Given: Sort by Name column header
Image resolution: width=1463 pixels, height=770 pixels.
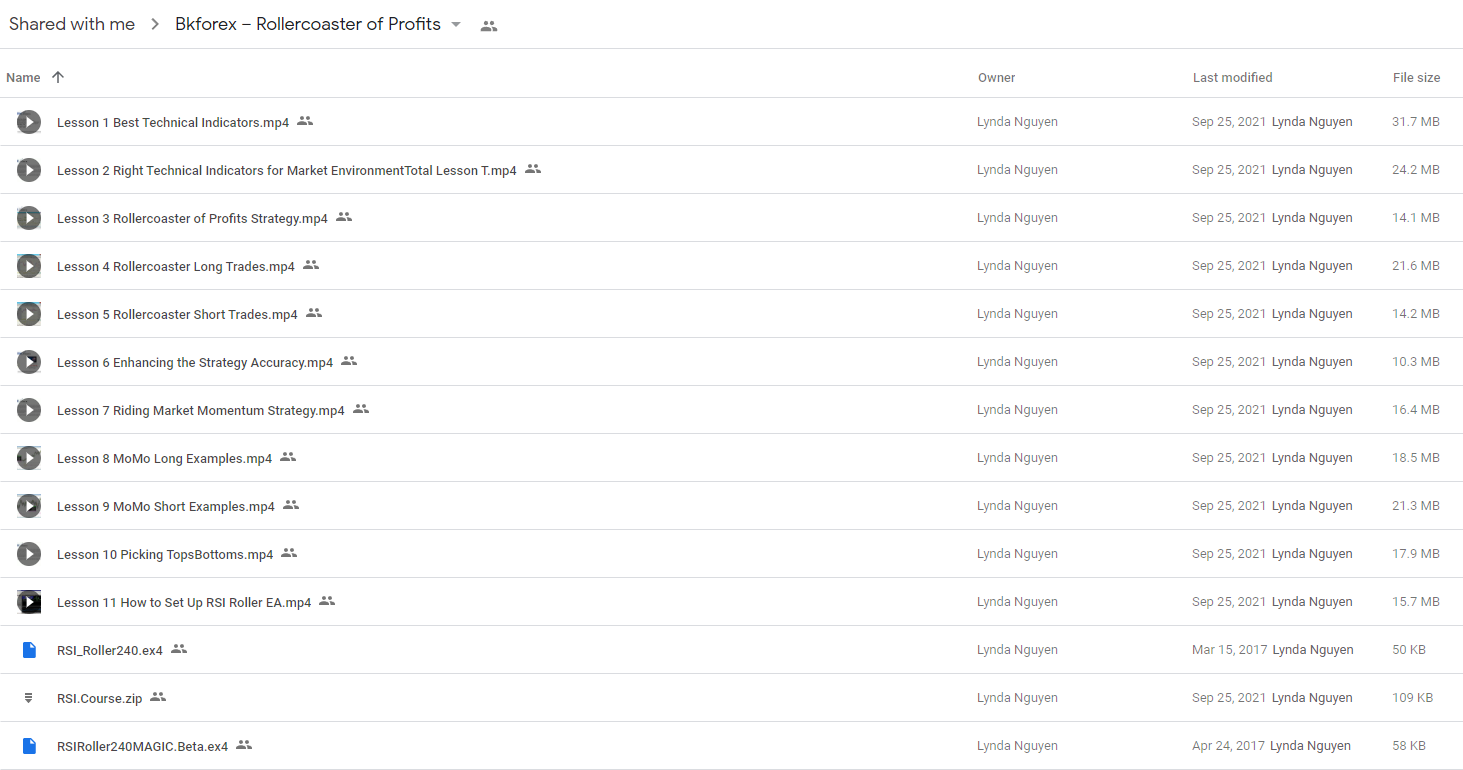Looking at the screenshot, I should click(23, 77).
